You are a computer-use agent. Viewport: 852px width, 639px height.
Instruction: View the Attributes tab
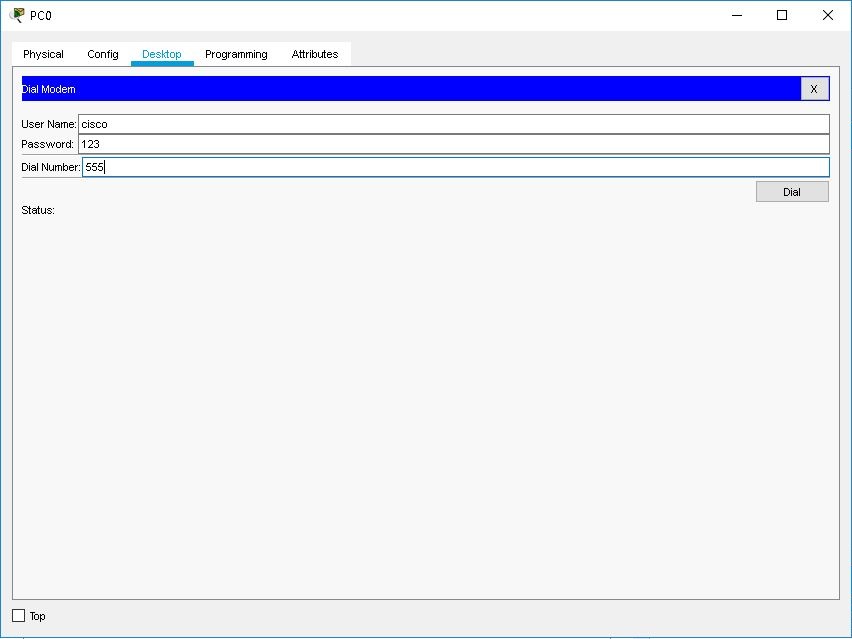point(315,54)
